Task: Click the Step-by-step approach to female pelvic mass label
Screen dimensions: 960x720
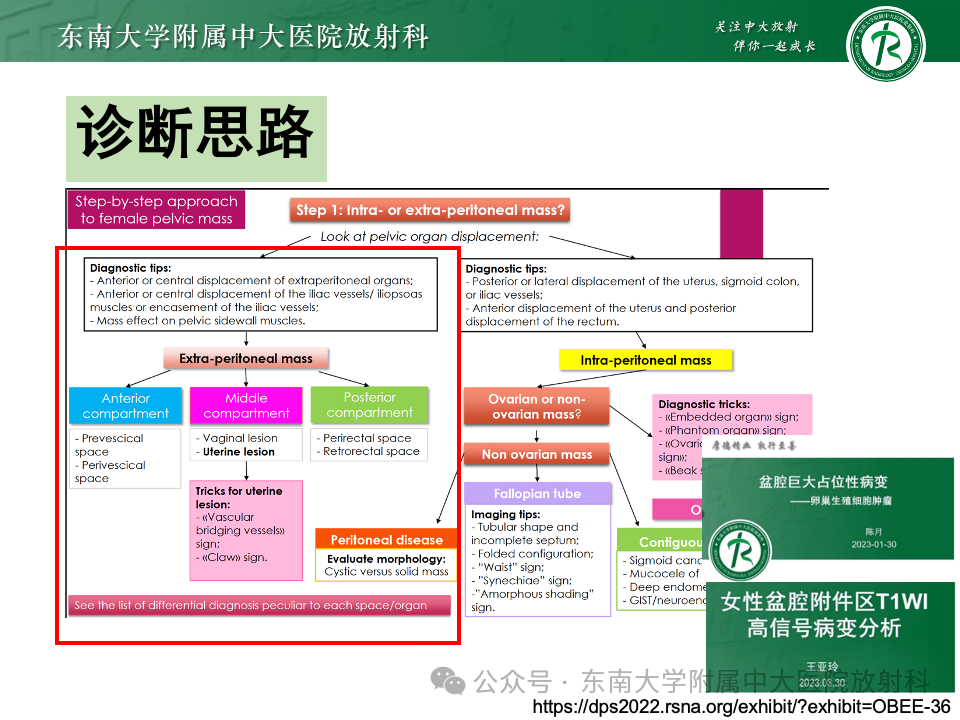Action: tap(156, 209)
